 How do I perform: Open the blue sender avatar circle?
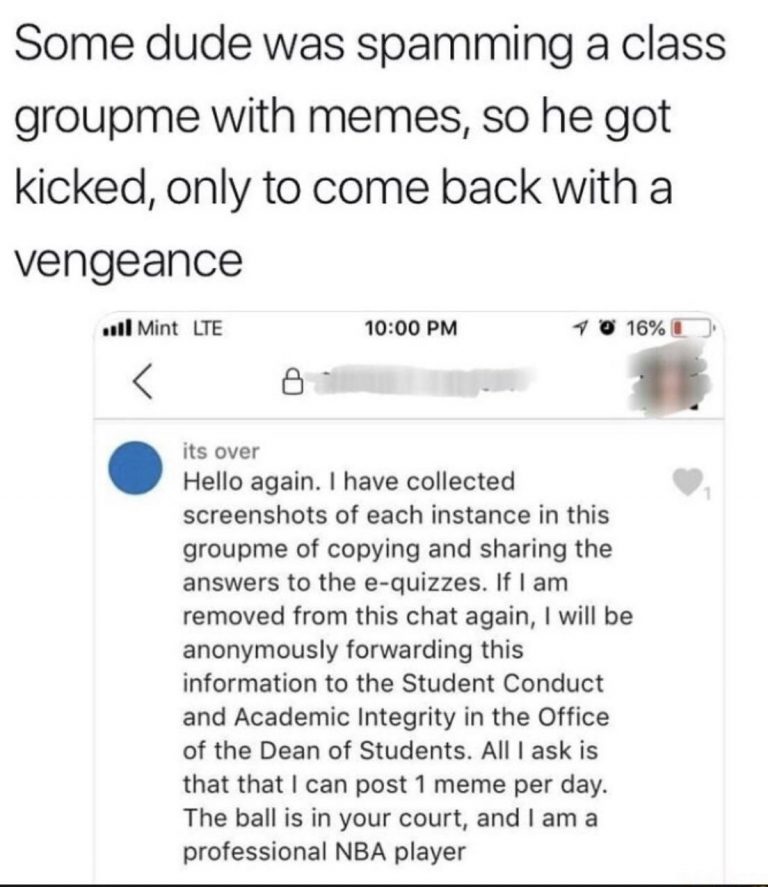tap(133, 466)
